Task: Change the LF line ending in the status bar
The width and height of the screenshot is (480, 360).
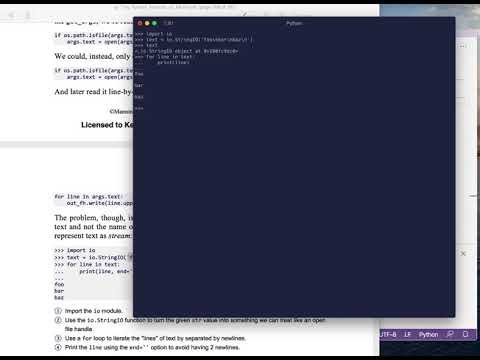Action: pyautogui.click(x=407, y=334)
